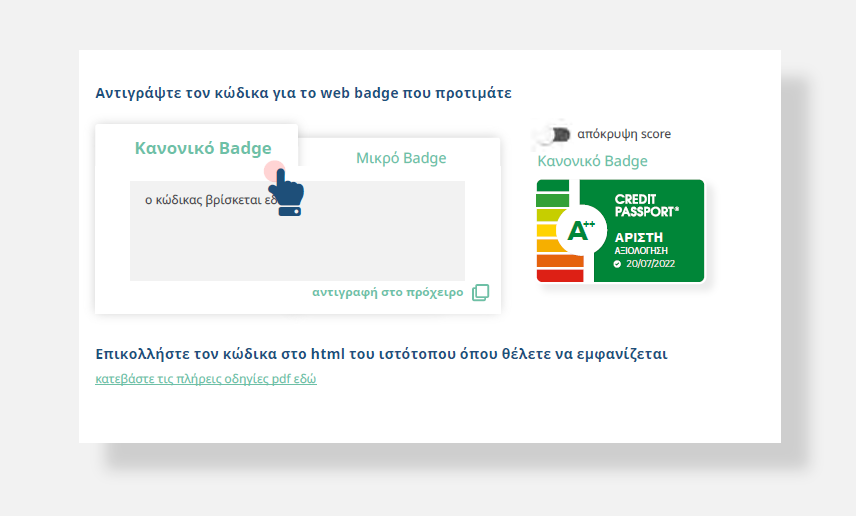The image size is (856, 516).
Task: Click the copy-to-clipboard icon
Action: (x=480, y=293)
